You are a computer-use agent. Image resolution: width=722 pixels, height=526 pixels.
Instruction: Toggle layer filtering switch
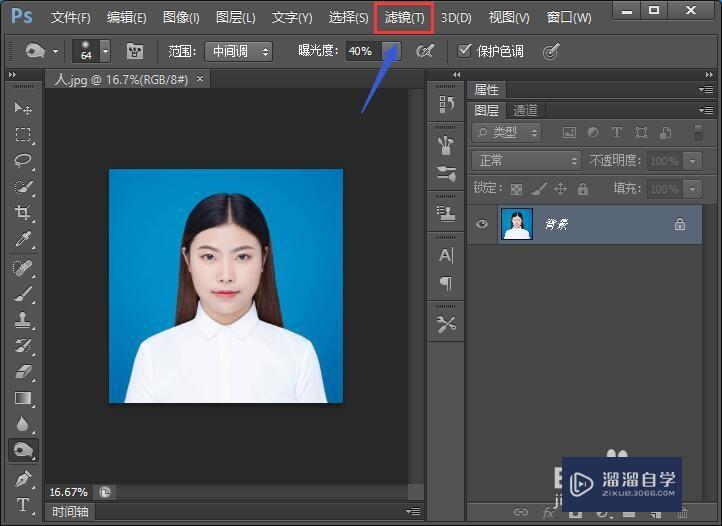pyautogui.click(x=699, y=133)
